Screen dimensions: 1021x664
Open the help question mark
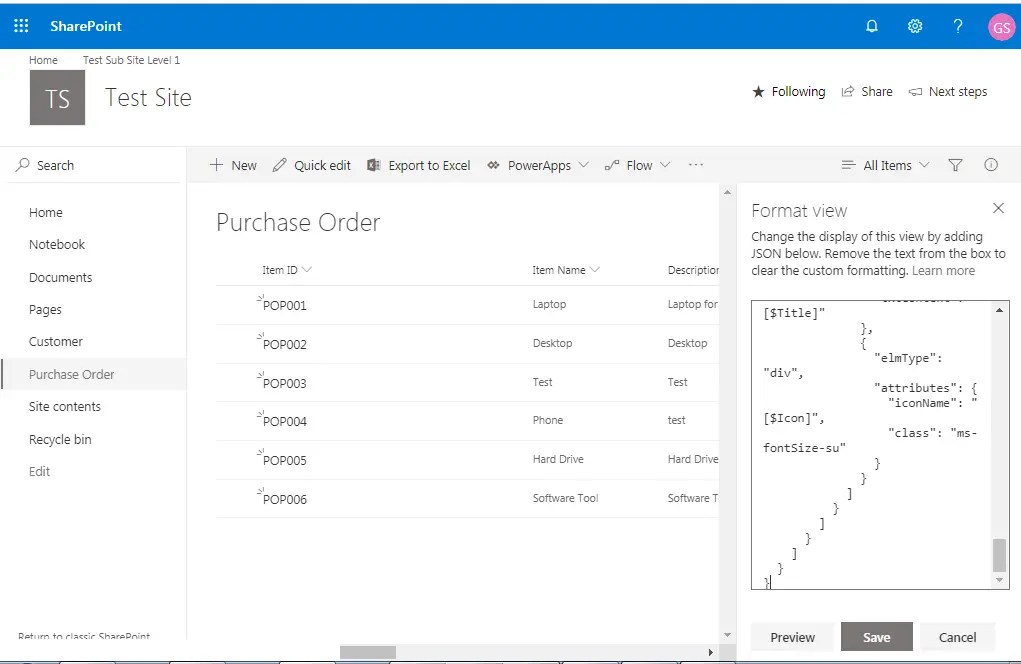click(x=957, y=26)
